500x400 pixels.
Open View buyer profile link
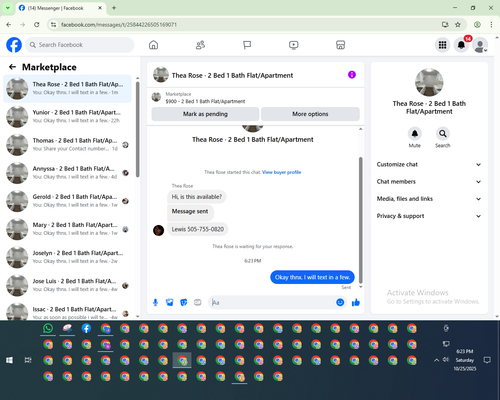coord(281,172)
